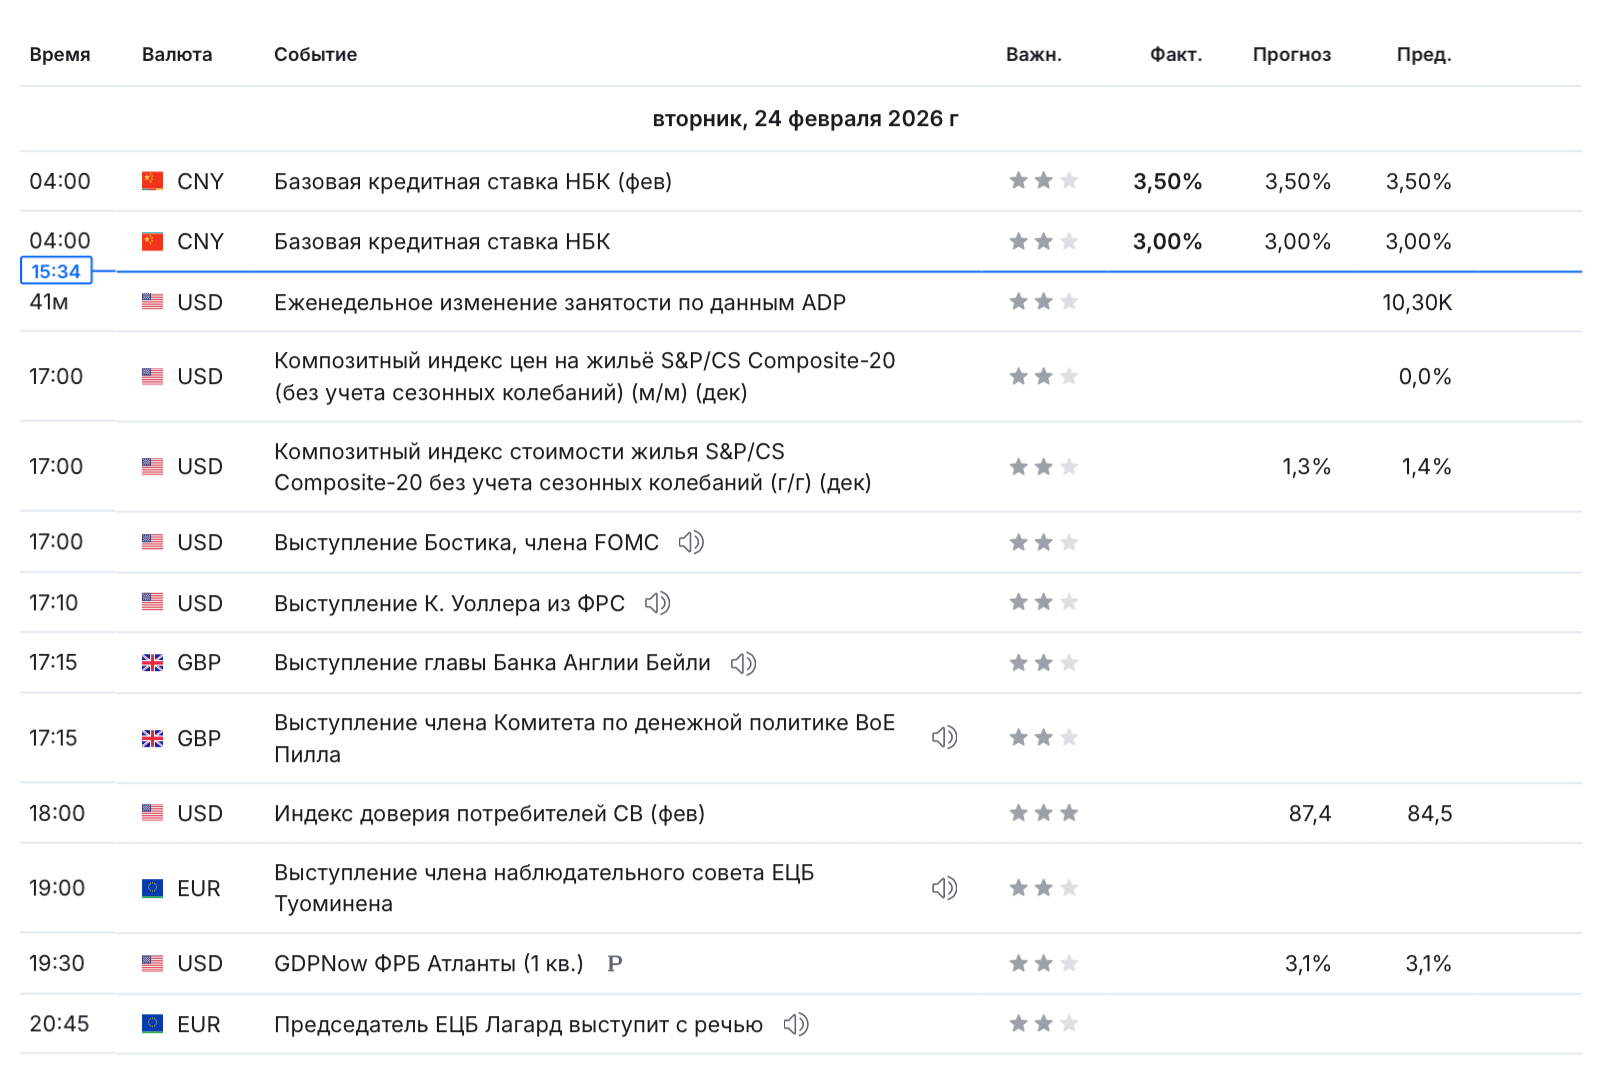Open the GDPNow ФРБ Атланты event
Screen dimensions: 1606x1066
(428, 964)
